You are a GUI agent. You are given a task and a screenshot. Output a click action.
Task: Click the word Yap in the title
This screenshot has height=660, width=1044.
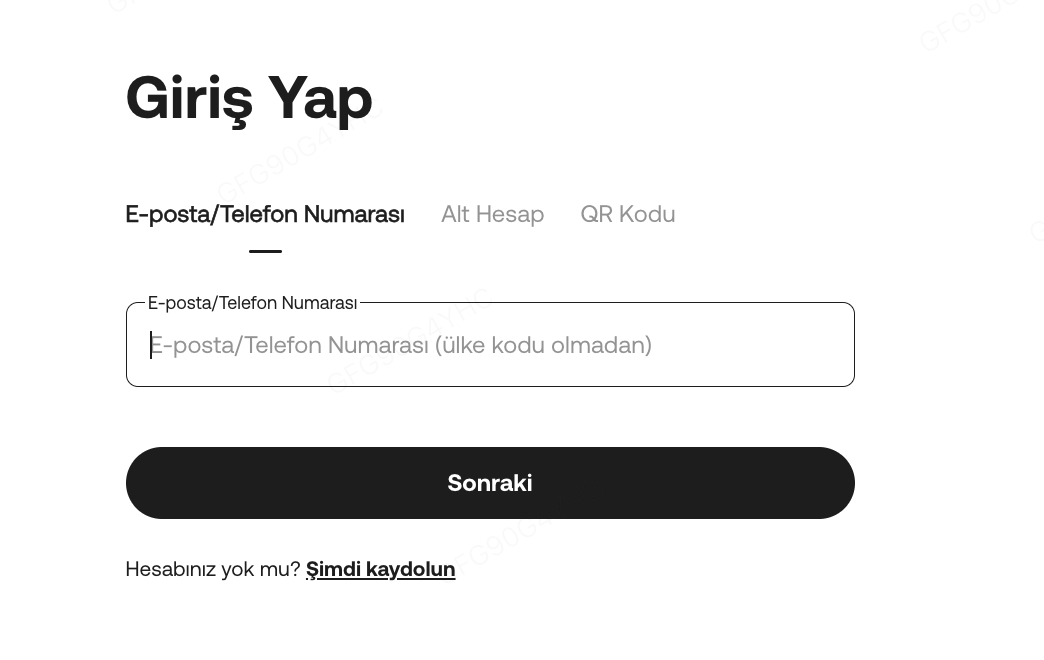[320, 98]
